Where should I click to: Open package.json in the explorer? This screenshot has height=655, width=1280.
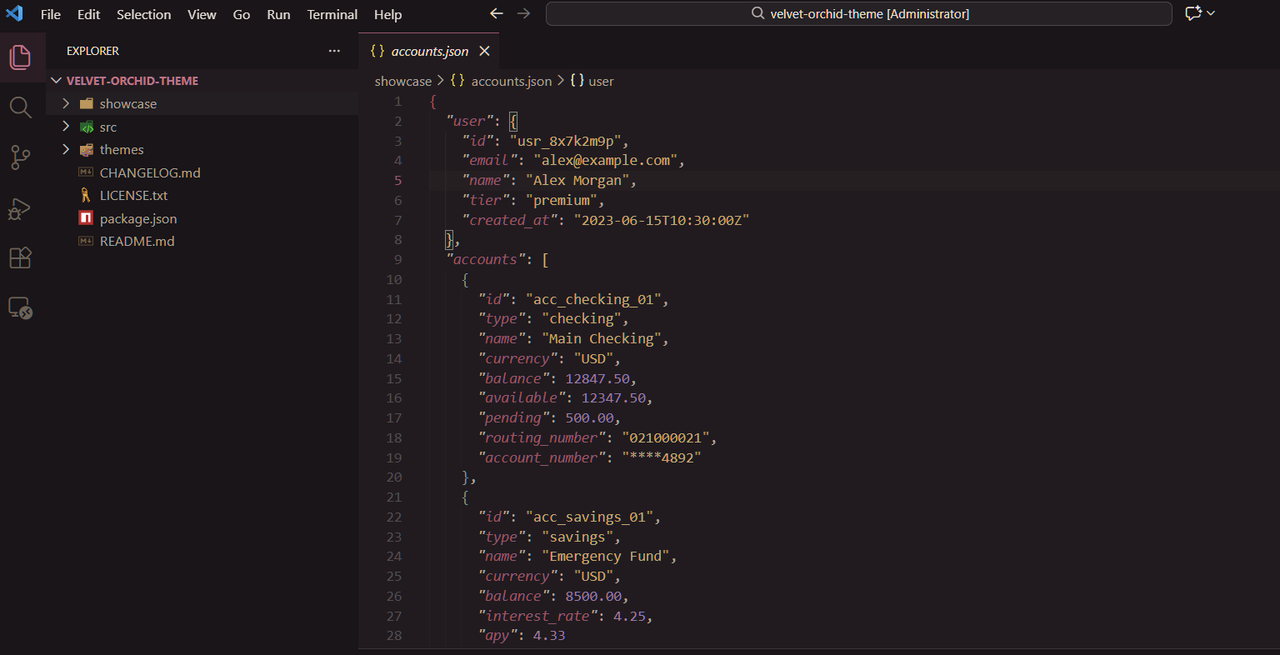click(x=138, y=219)
